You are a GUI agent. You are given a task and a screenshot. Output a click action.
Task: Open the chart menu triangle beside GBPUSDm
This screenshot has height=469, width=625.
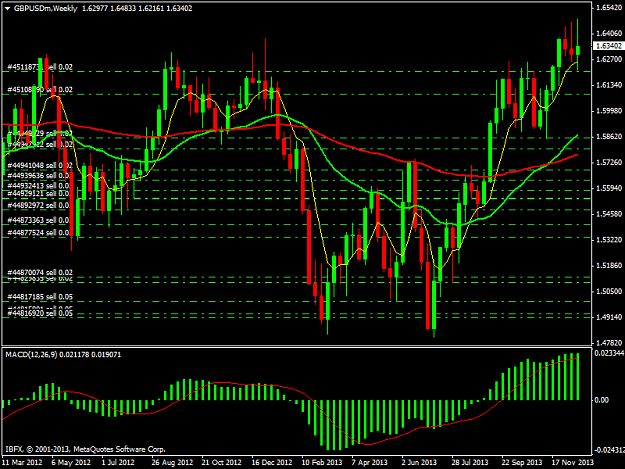point(7,8)
